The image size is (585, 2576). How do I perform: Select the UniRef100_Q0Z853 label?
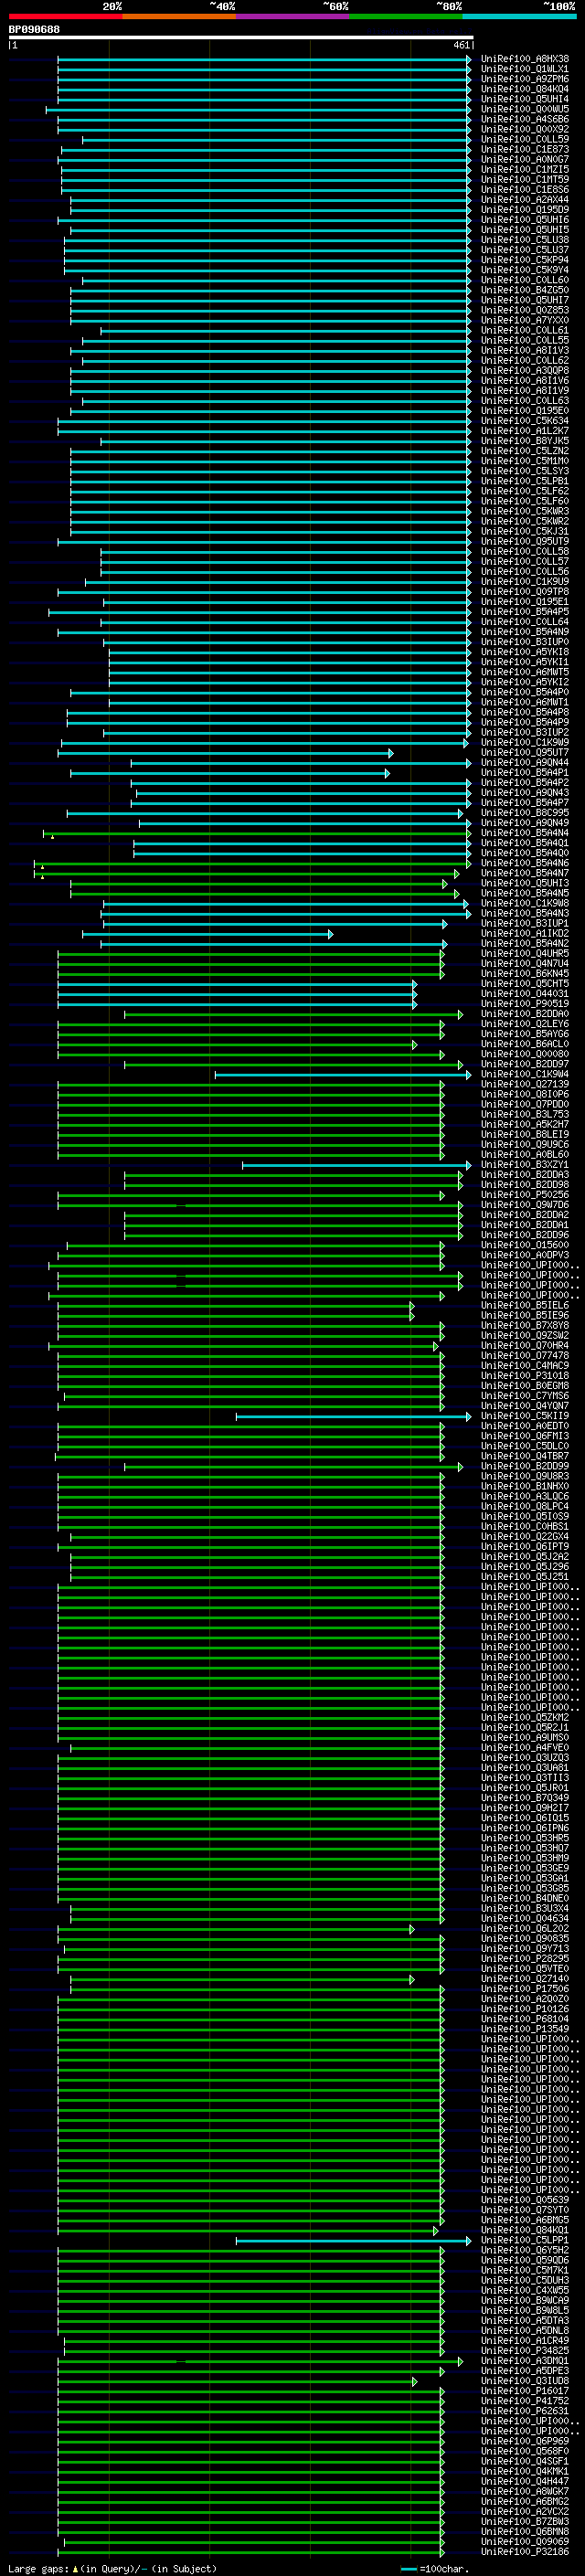[525, 310]
